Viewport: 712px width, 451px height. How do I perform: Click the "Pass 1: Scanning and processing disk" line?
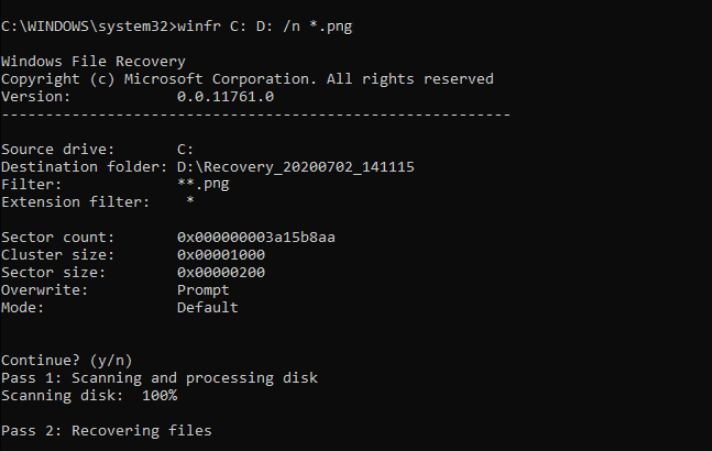159,377
